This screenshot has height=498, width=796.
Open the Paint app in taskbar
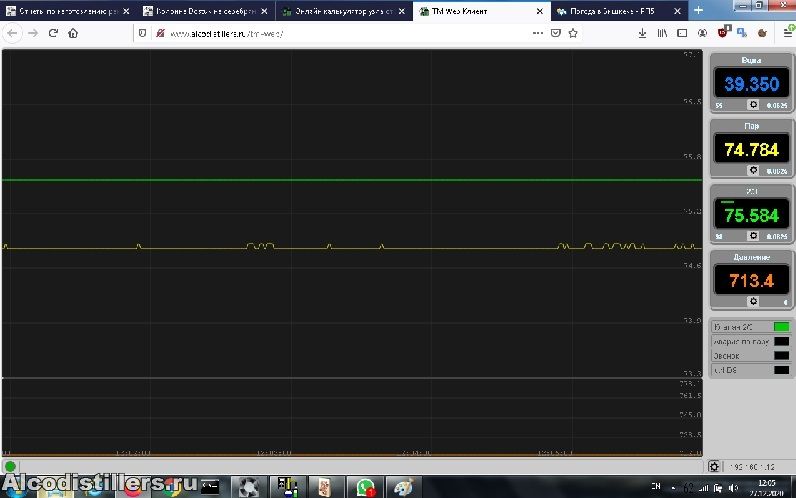pyautogui.click(x=403, y=487)
